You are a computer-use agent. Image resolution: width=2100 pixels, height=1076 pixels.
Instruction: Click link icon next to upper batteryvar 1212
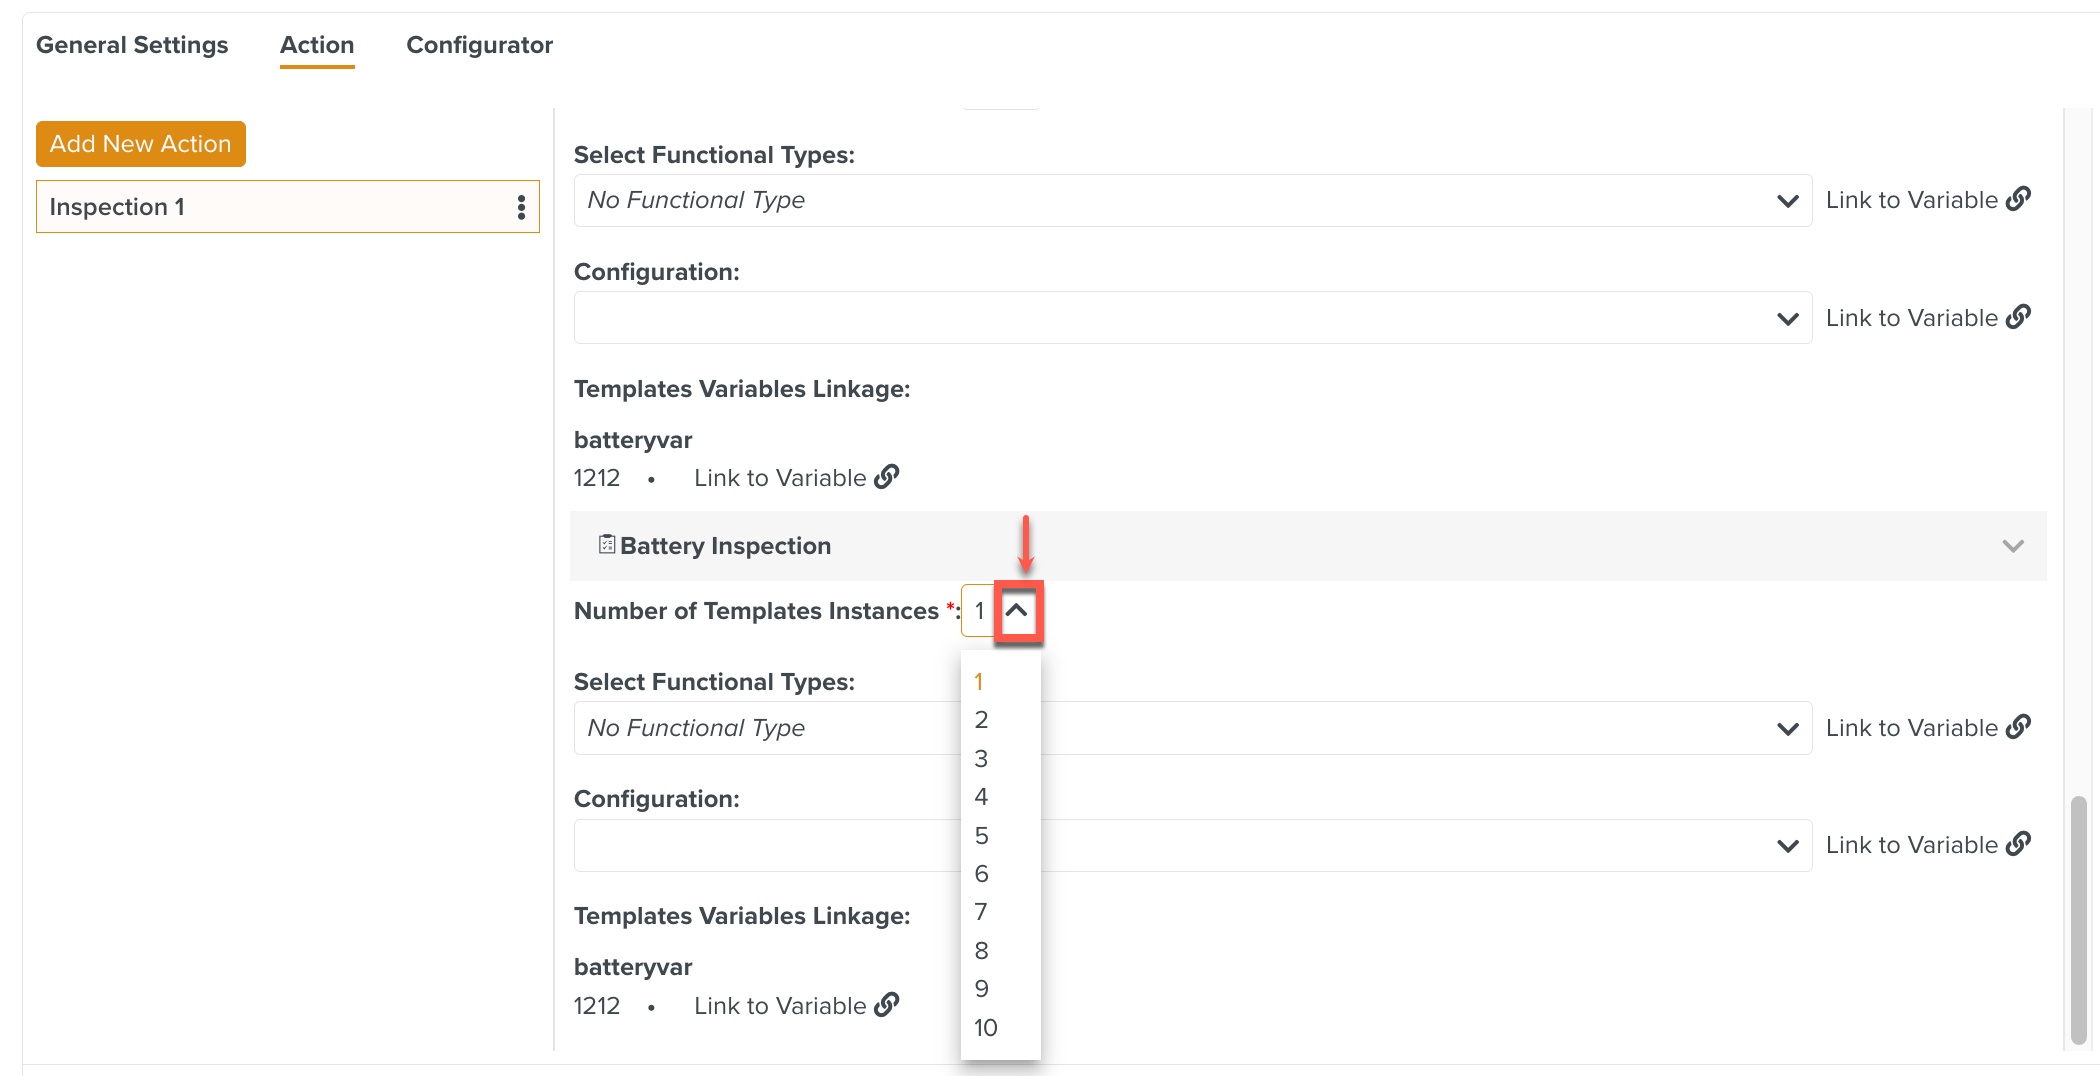[x=887, y=477]
